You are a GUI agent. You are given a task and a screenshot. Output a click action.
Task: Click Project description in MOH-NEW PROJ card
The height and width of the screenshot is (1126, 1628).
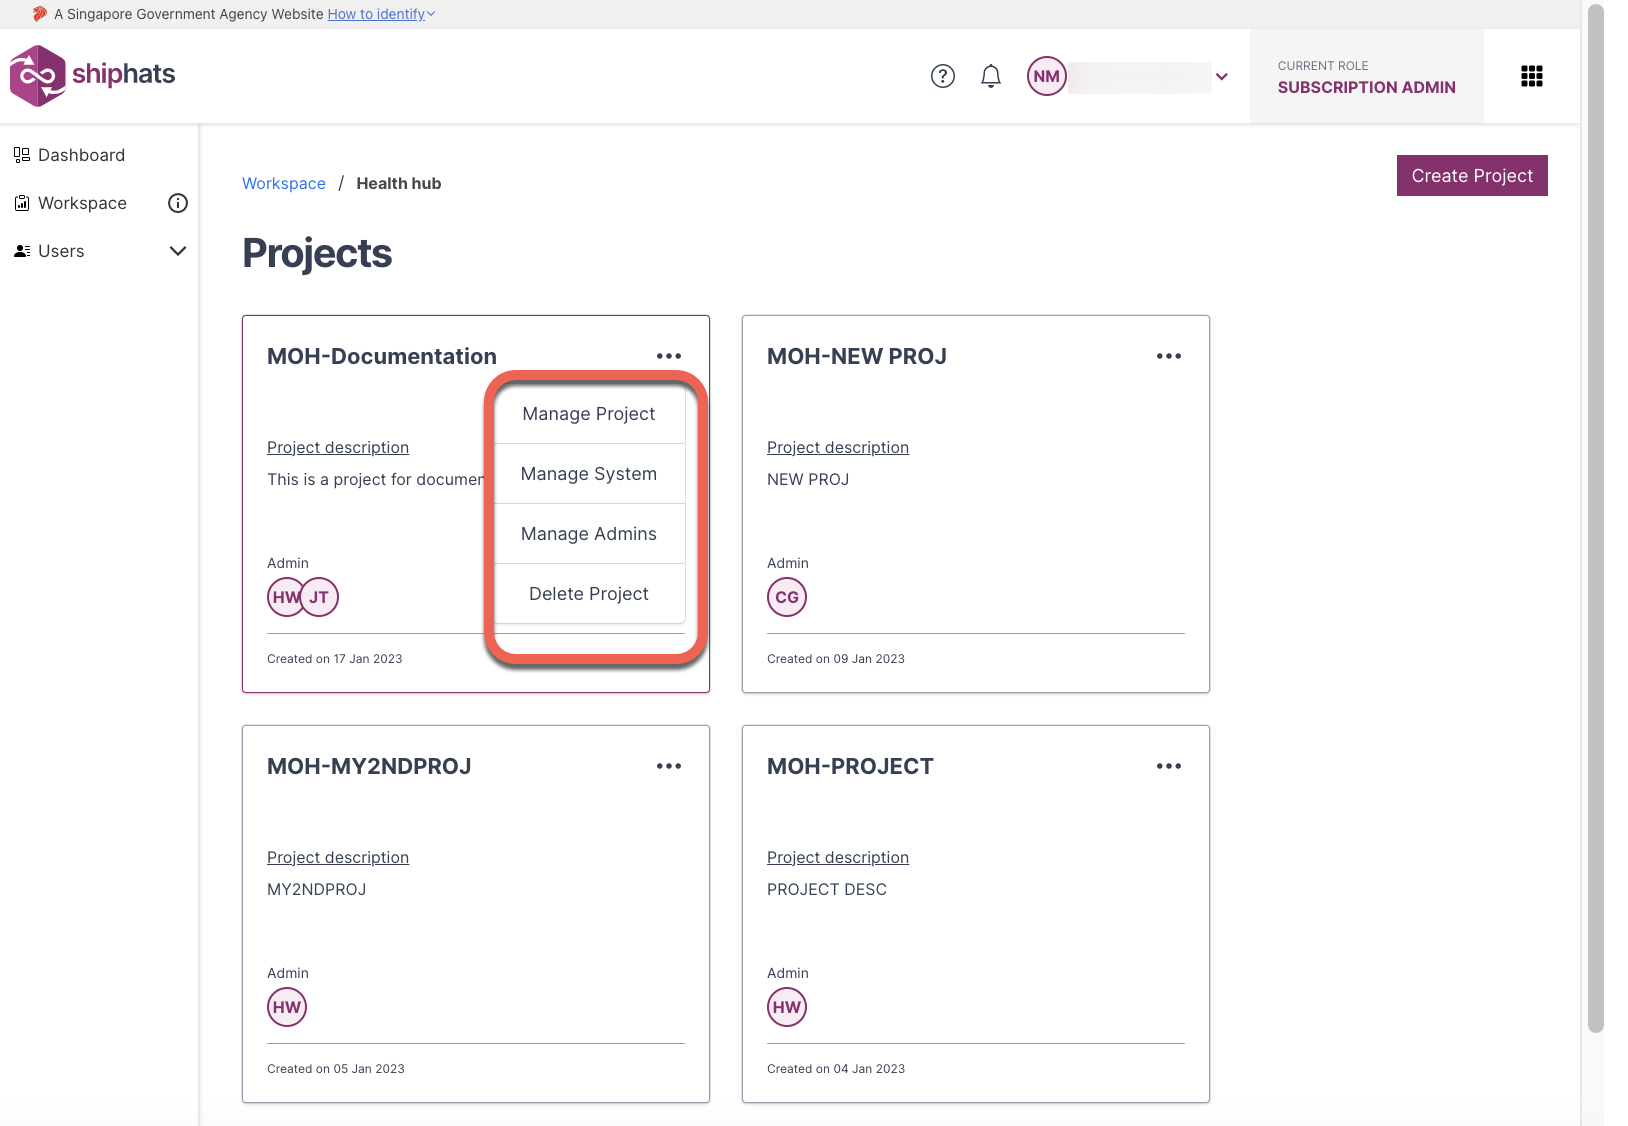point(838,447)
